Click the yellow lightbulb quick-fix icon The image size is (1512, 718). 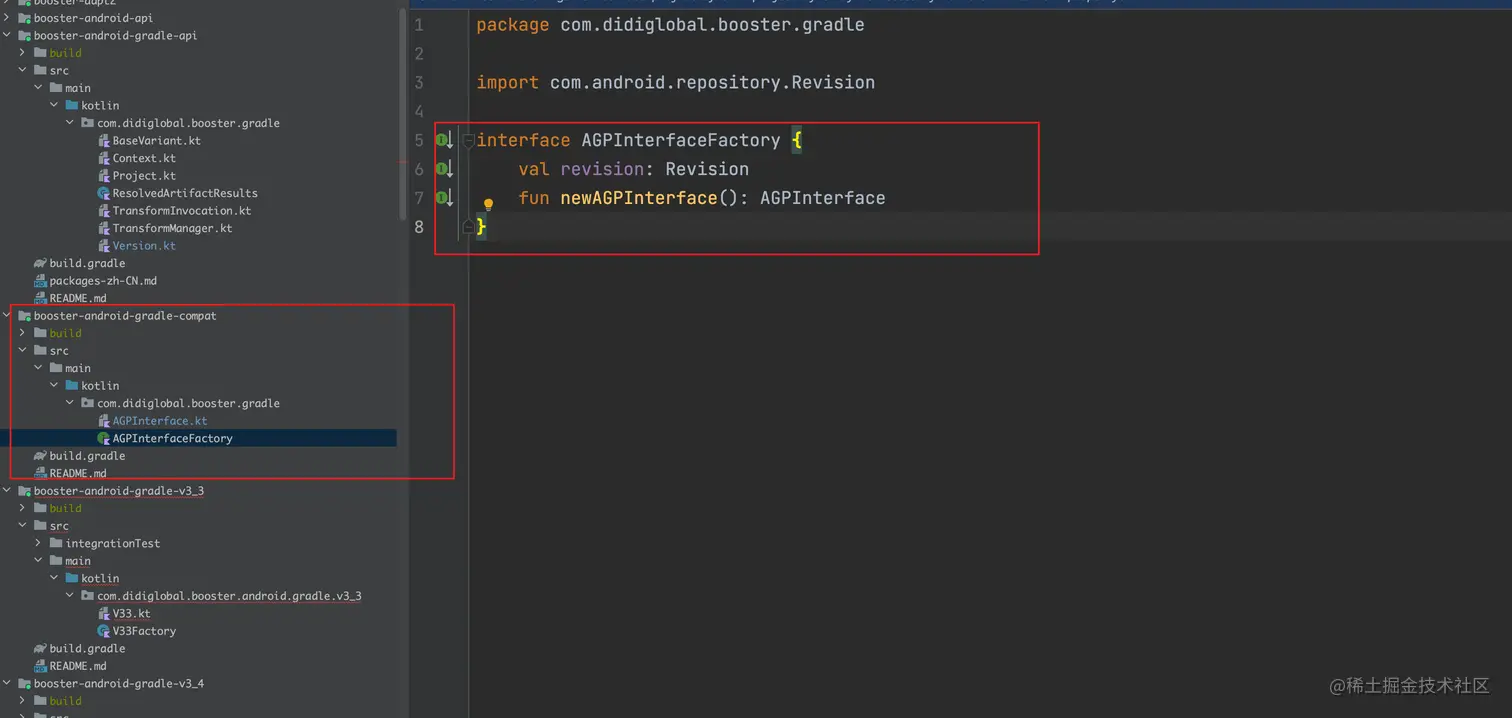[489, 205]
